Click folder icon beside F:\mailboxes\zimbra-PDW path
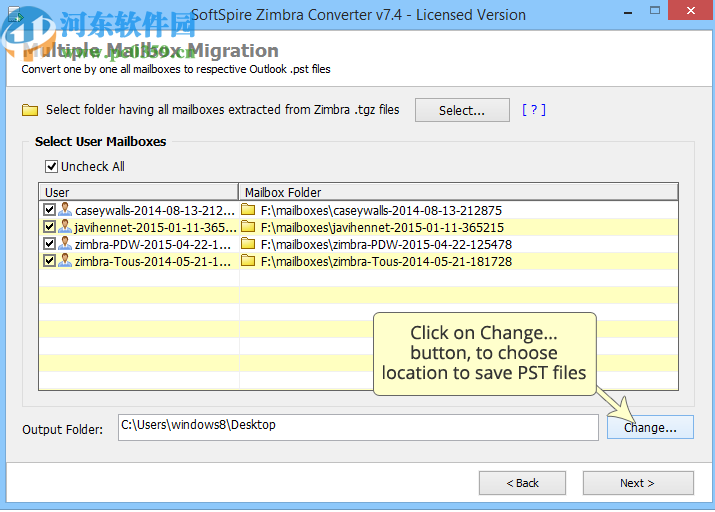 coord(248,244)
